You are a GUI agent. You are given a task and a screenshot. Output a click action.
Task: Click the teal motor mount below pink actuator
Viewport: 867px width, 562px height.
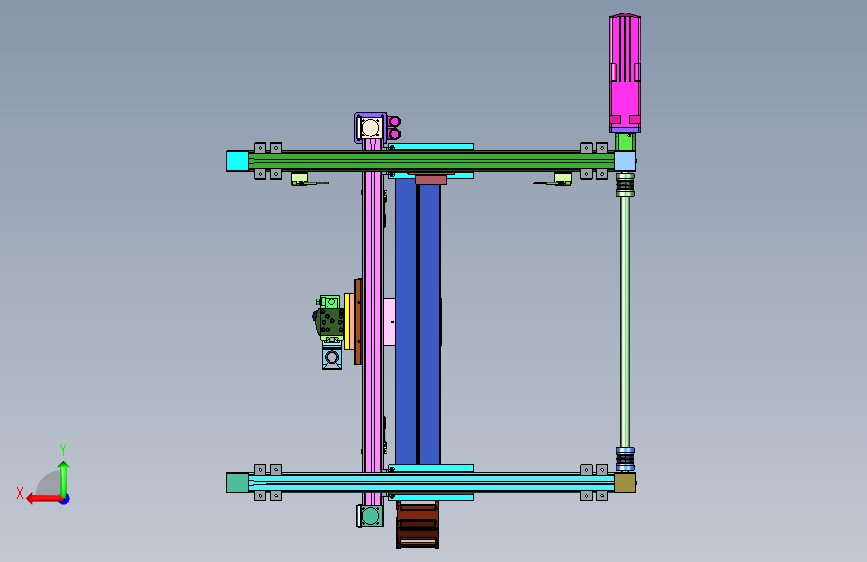(370, 516)
